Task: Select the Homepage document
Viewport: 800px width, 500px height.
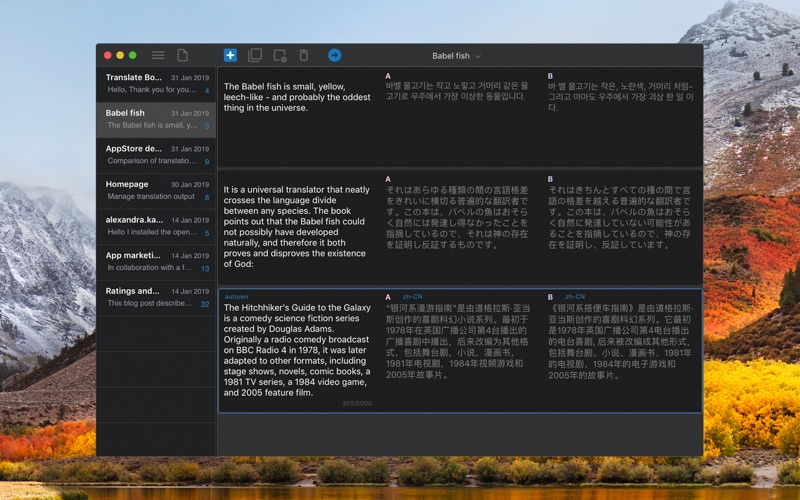Action: [157, 190]
